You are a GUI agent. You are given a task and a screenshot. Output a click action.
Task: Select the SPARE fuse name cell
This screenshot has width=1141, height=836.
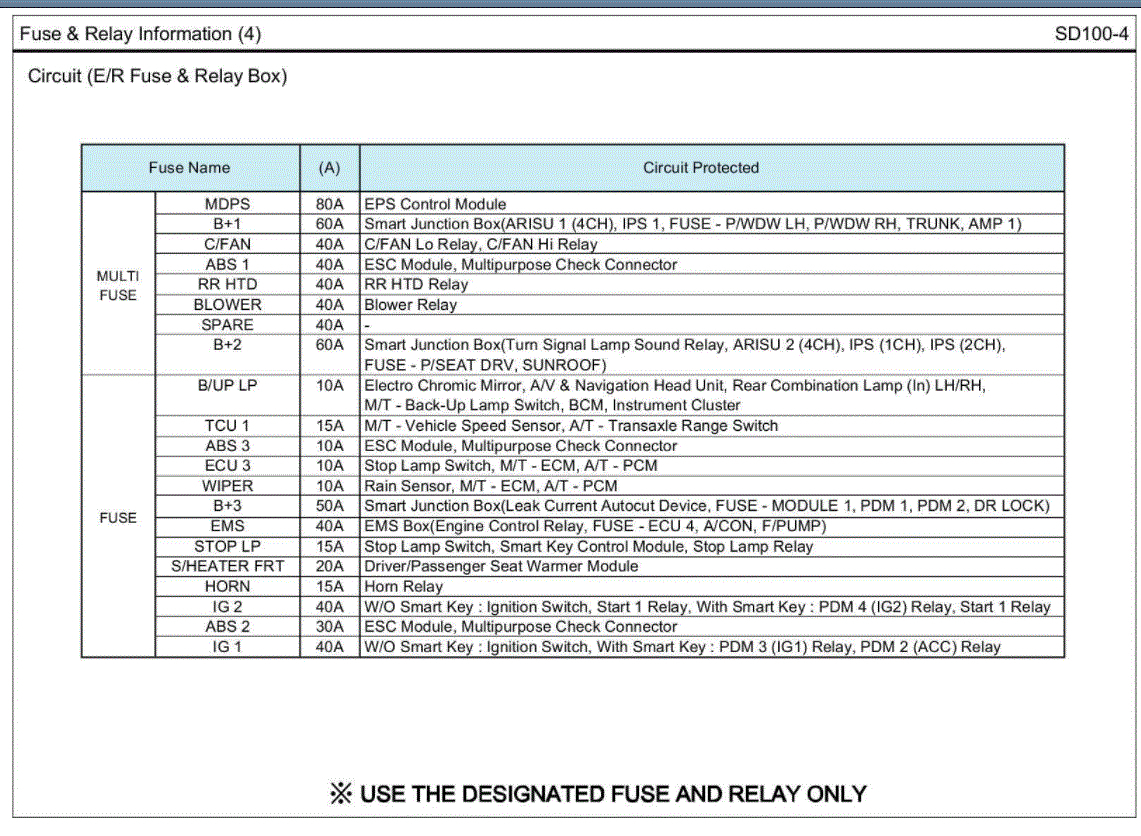(x=227, y=325)
